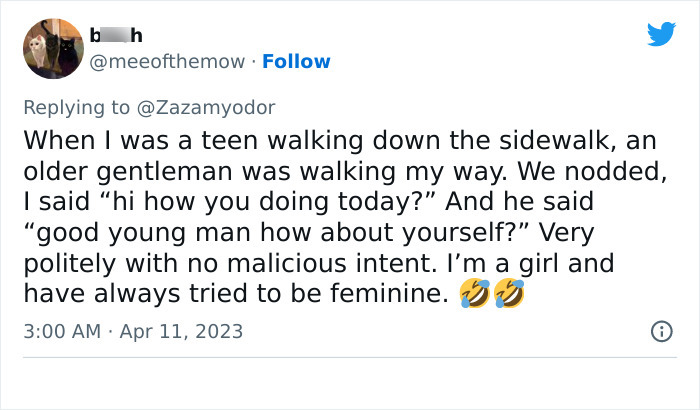Open the cat profile avatar
Screen dimensions: 700x410
click(53, 48)
